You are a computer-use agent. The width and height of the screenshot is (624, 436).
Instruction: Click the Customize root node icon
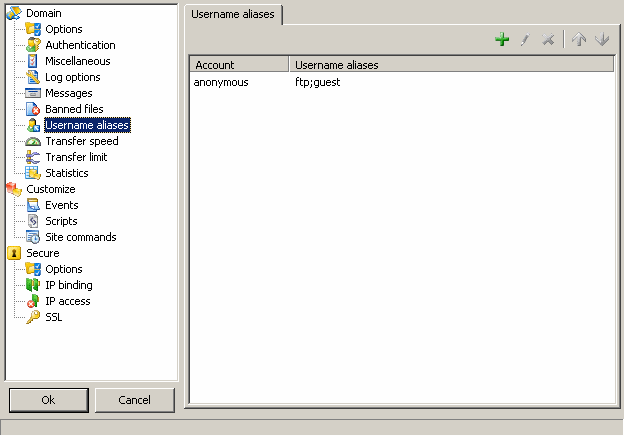coord(14,189)
